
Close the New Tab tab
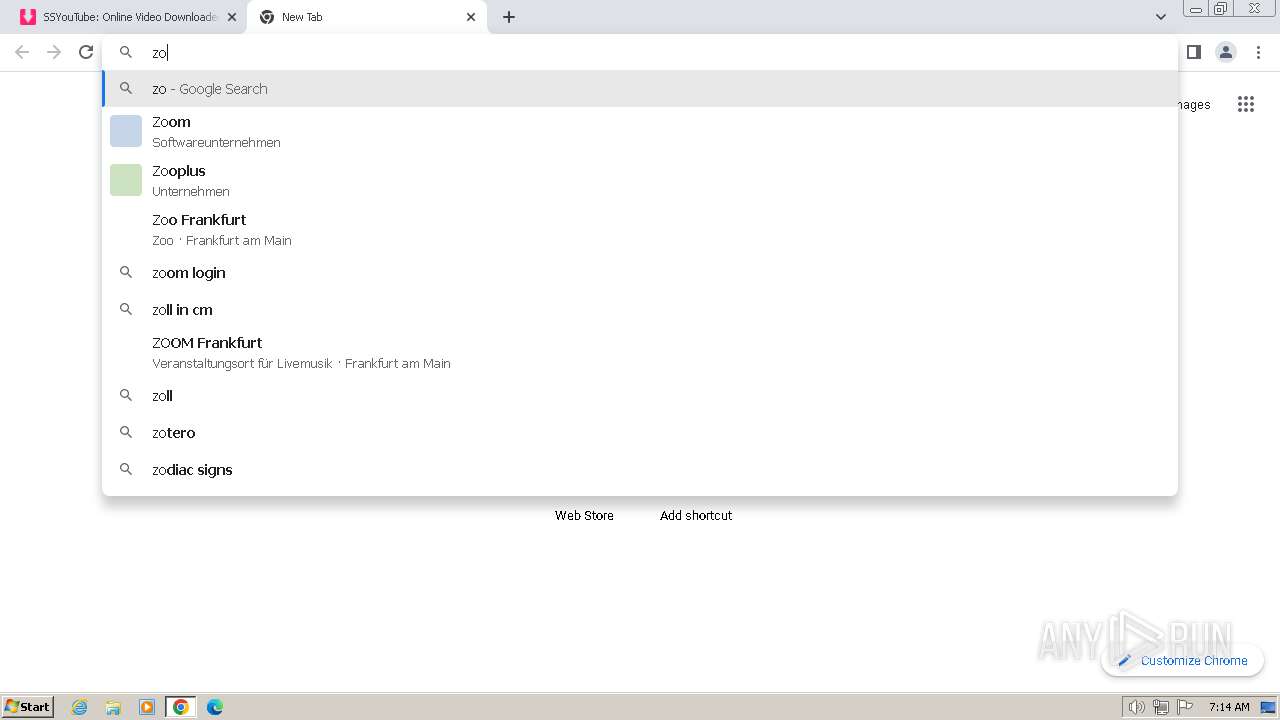point(471,17)
